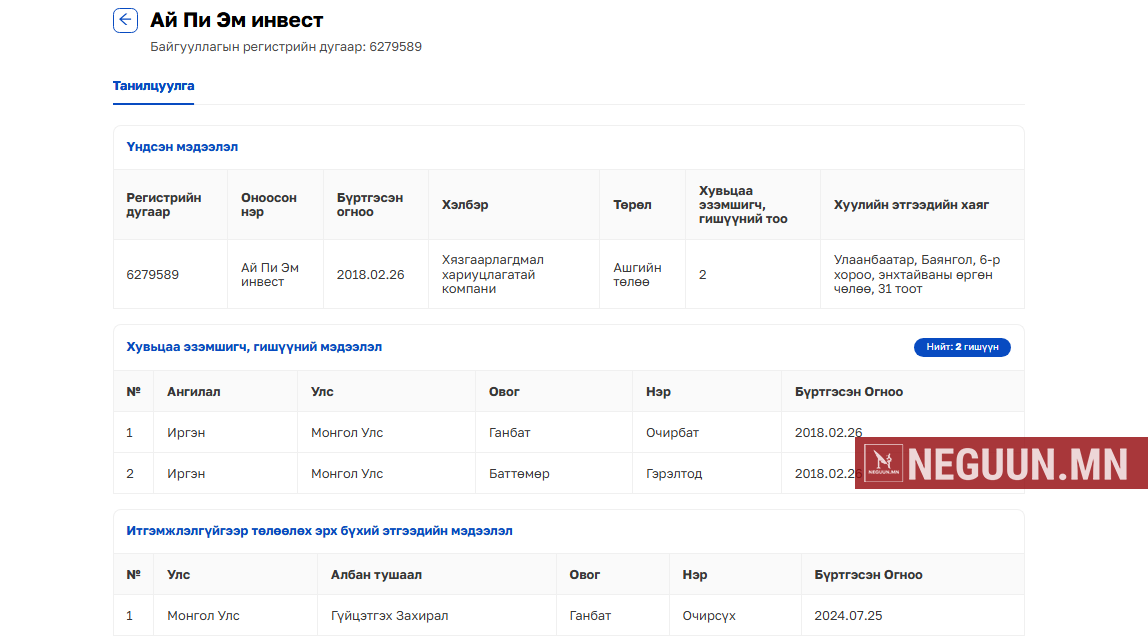Screen dimensions: 1148x639
Task: Click the Ай Пи Эм инвест title
Action: [x=237, y=20]
